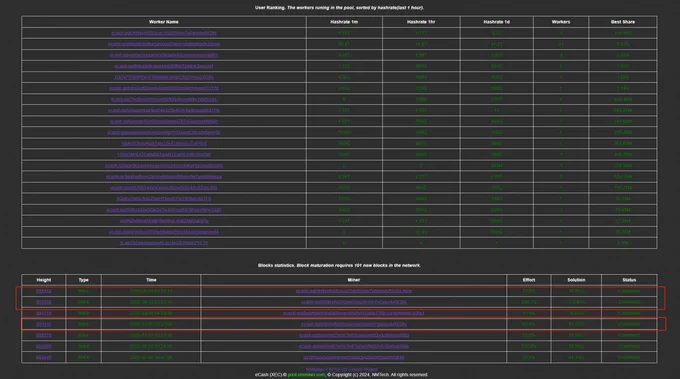
Task: Click the 'Workers' column header
Action: point(561,22)
